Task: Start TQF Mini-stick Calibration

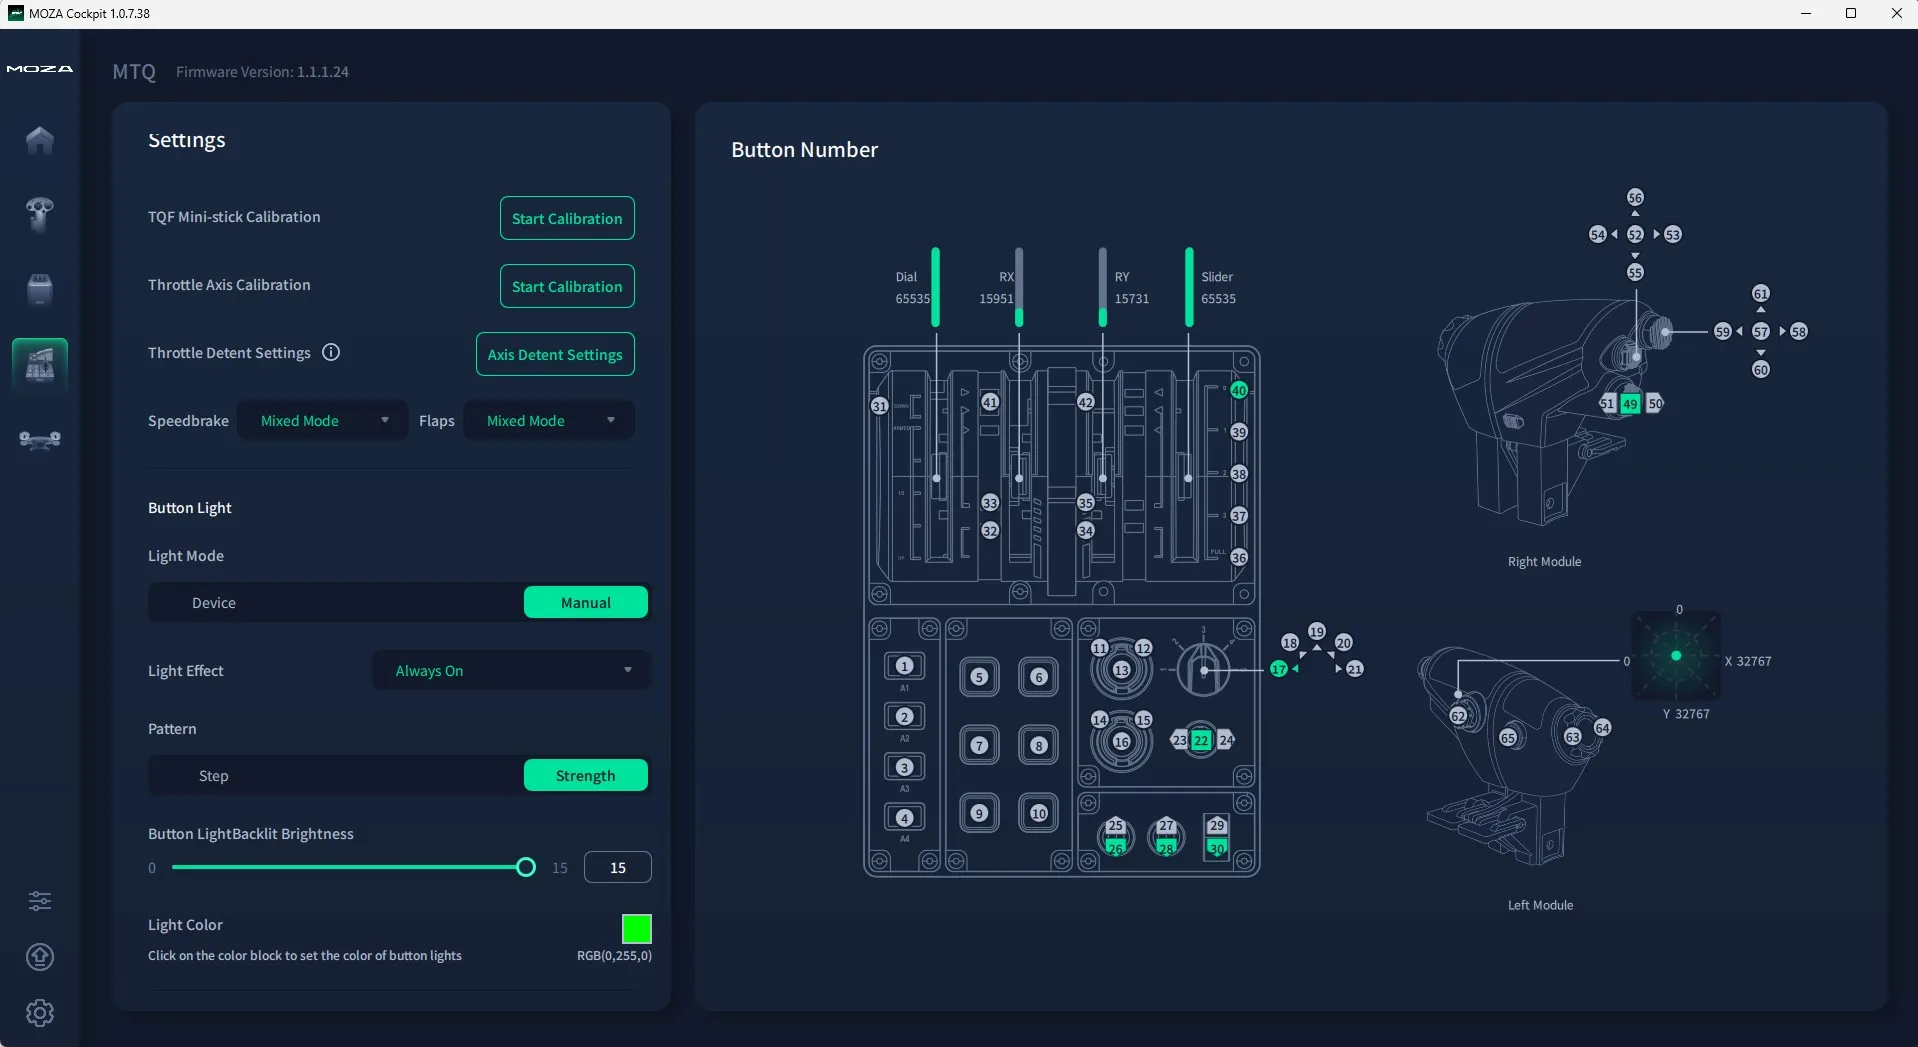Action: (567, 218)
